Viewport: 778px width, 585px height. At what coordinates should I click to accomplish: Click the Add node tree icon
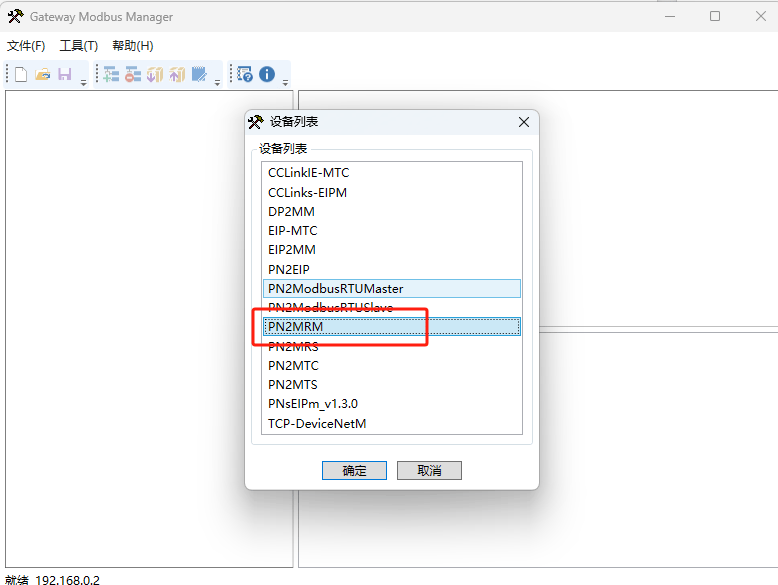[x=111, y=74]
